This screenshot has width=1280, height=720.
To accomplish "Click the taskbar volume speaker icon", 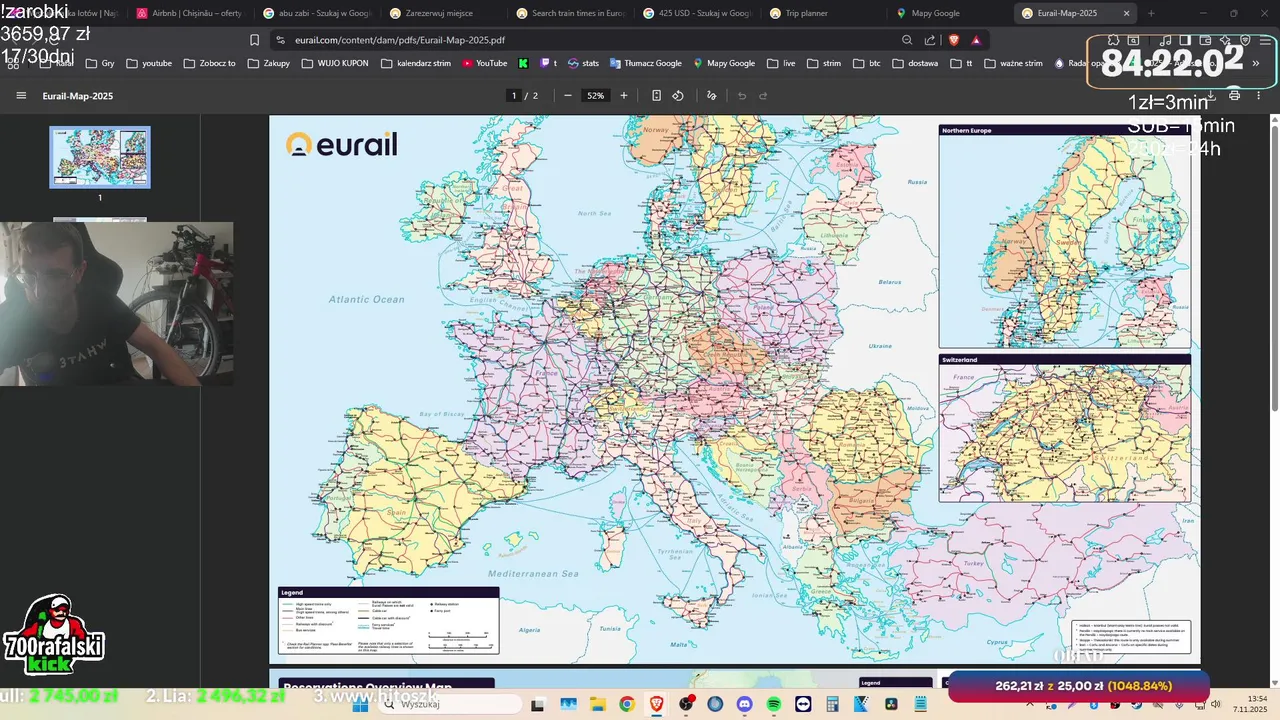I will click(1215, 704).
